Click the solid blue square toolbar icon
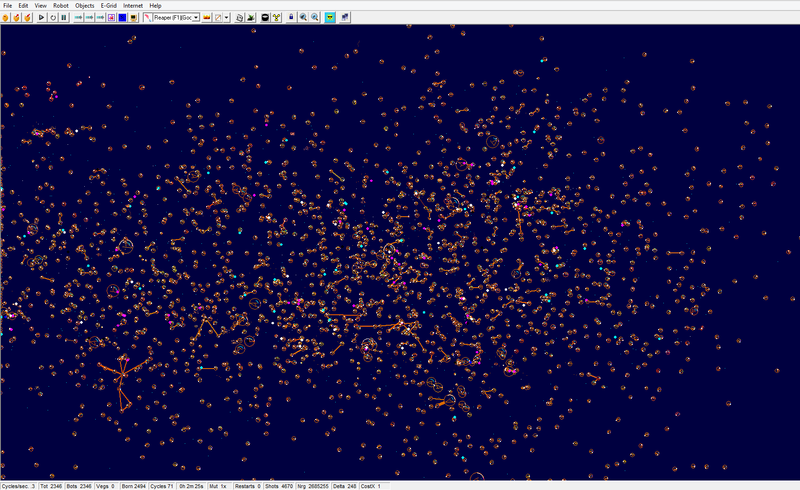This screenshot has width=800, height=490. click(x=122, y=17)
